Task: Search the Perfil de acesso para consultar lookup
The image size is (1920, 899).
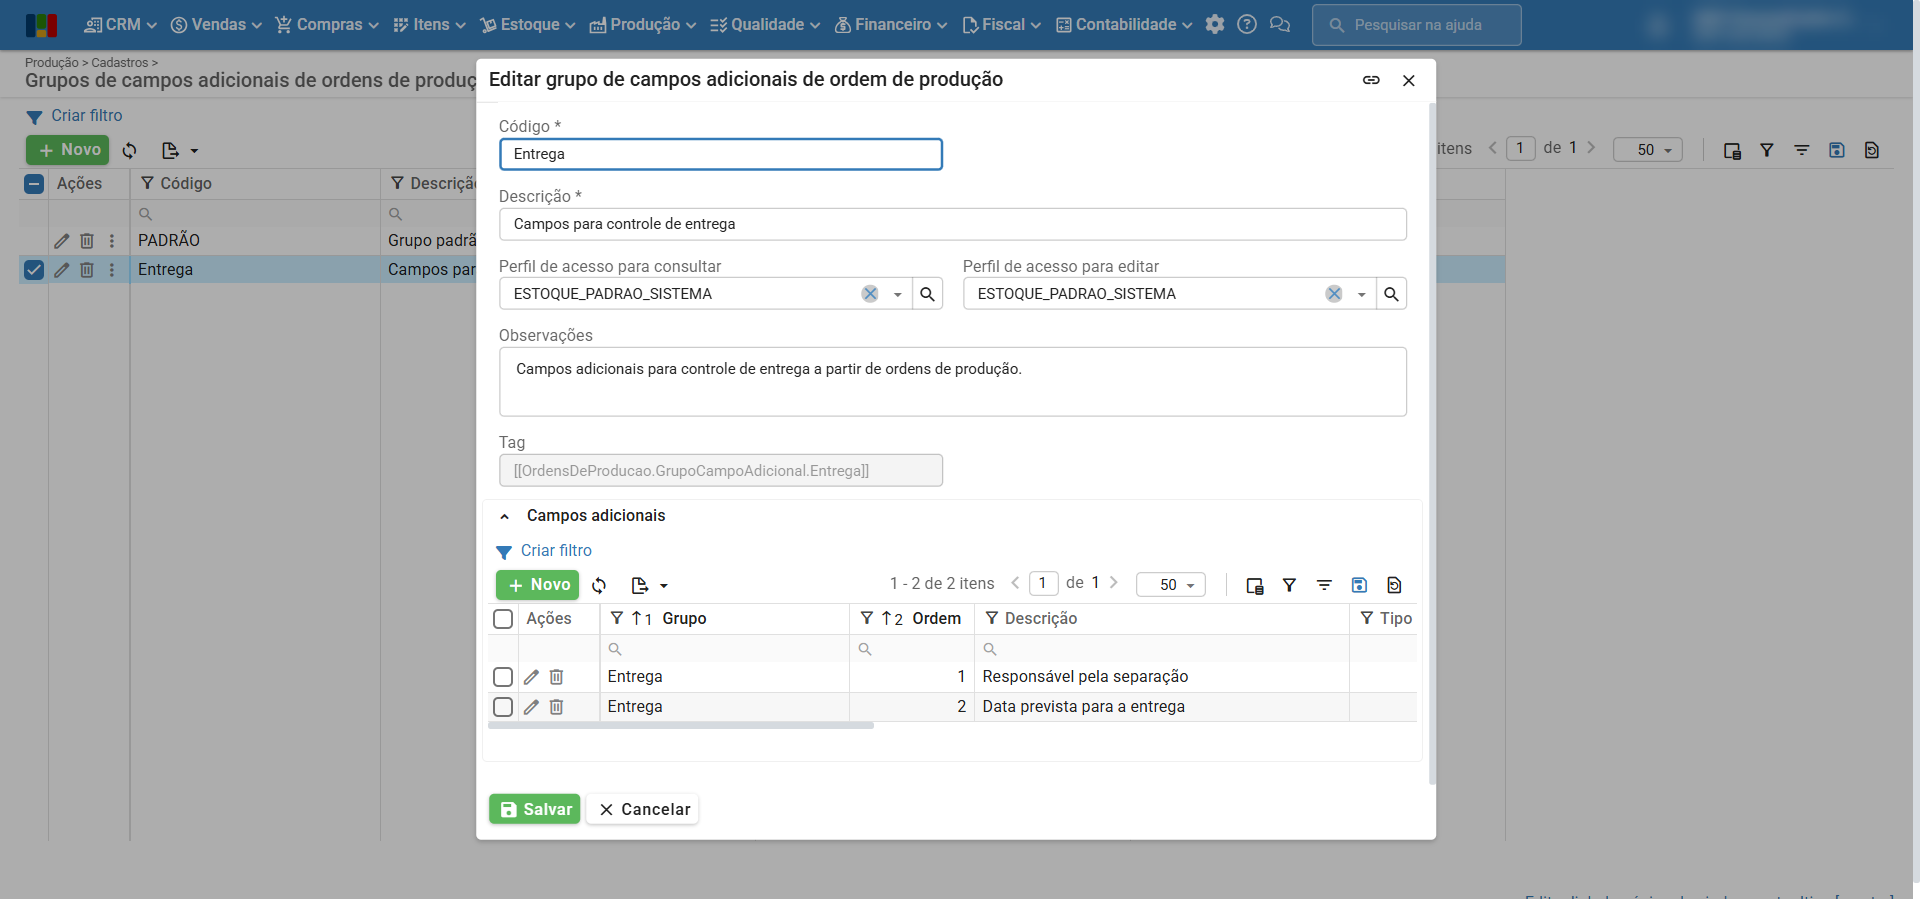Action: point(927,294)
